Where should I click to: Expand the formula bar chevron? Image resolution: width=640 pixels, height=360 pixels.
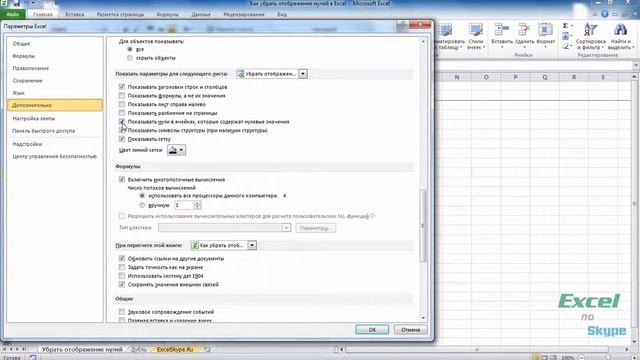pos(636,65)
